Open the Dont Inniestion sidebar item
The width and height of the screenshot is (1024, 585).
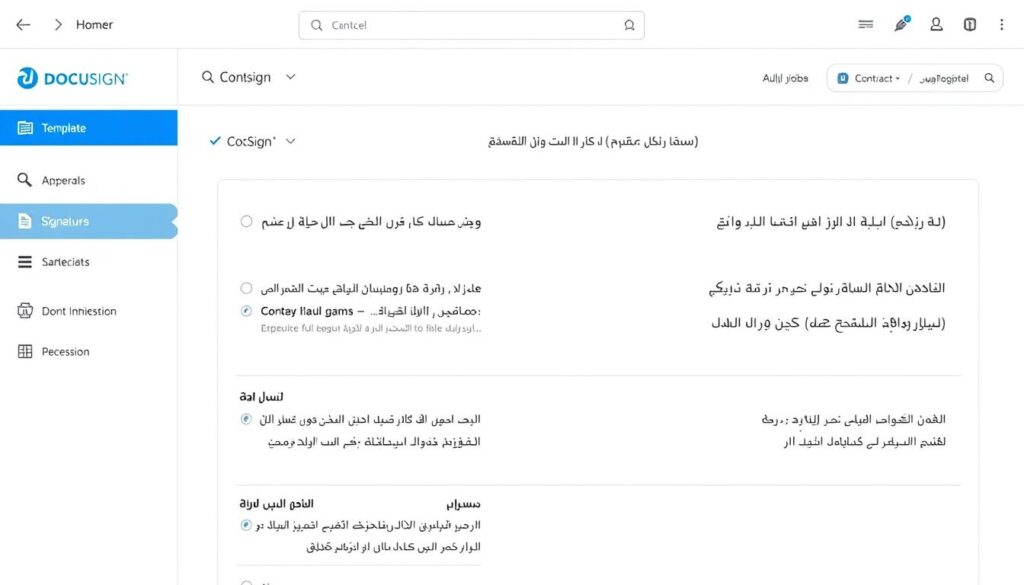click(89, 311)
